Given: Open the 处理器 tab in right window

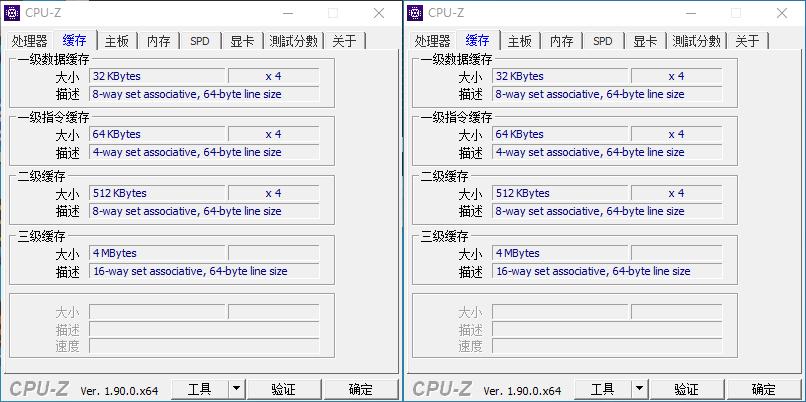Looking at the screenshot, I should (x=433, y=41).
